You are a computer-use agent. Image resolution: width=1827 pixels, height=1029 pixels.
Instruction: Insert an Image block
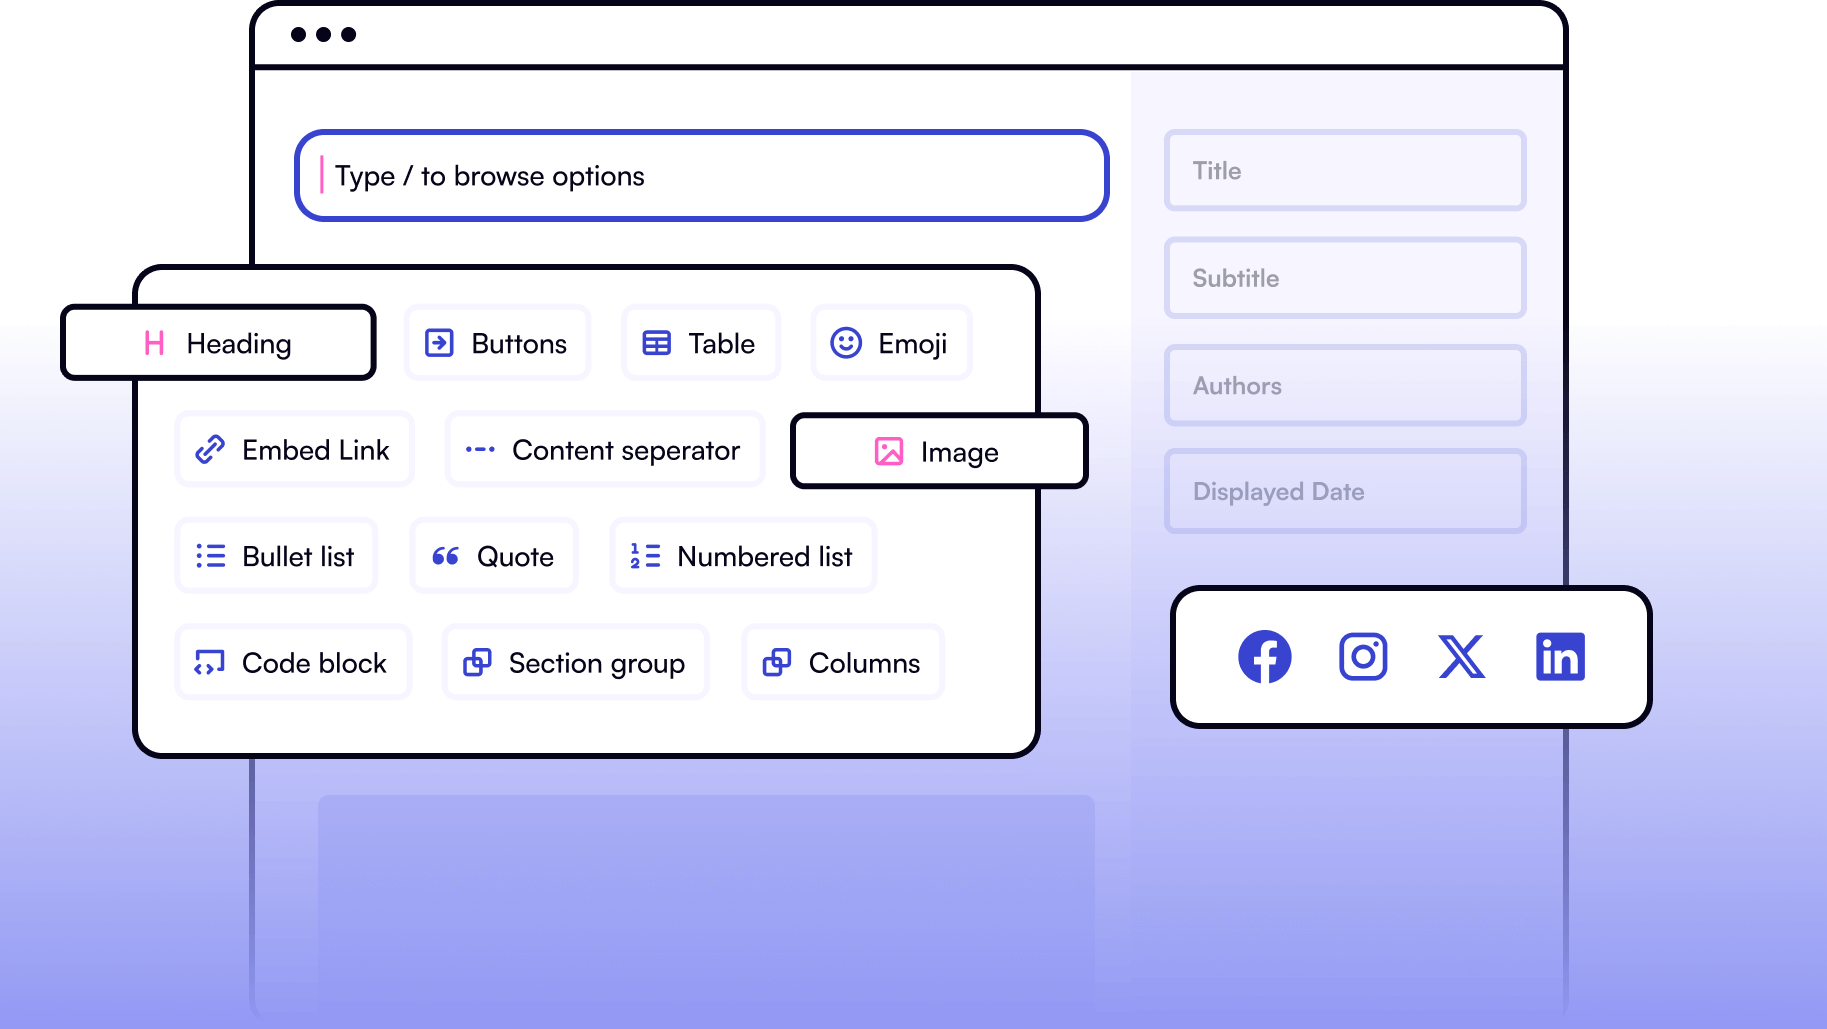(x=938, y=452)
